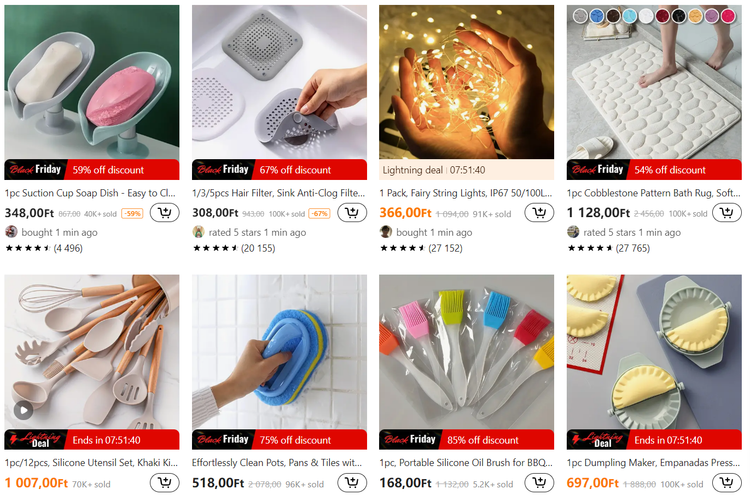Viewport: 750px width, 495px height.
Task: Pick the pink bath rug color swatch
Action: click(x=728, y=16)
